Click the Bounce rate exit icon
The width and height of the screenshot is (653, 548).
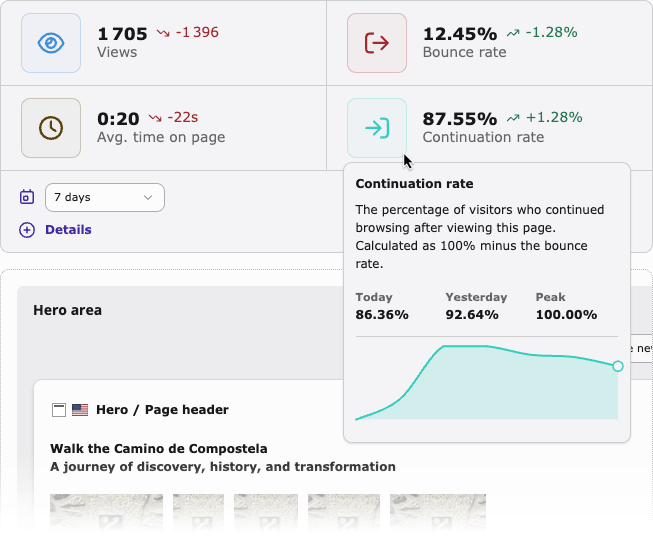click(377, 43)
